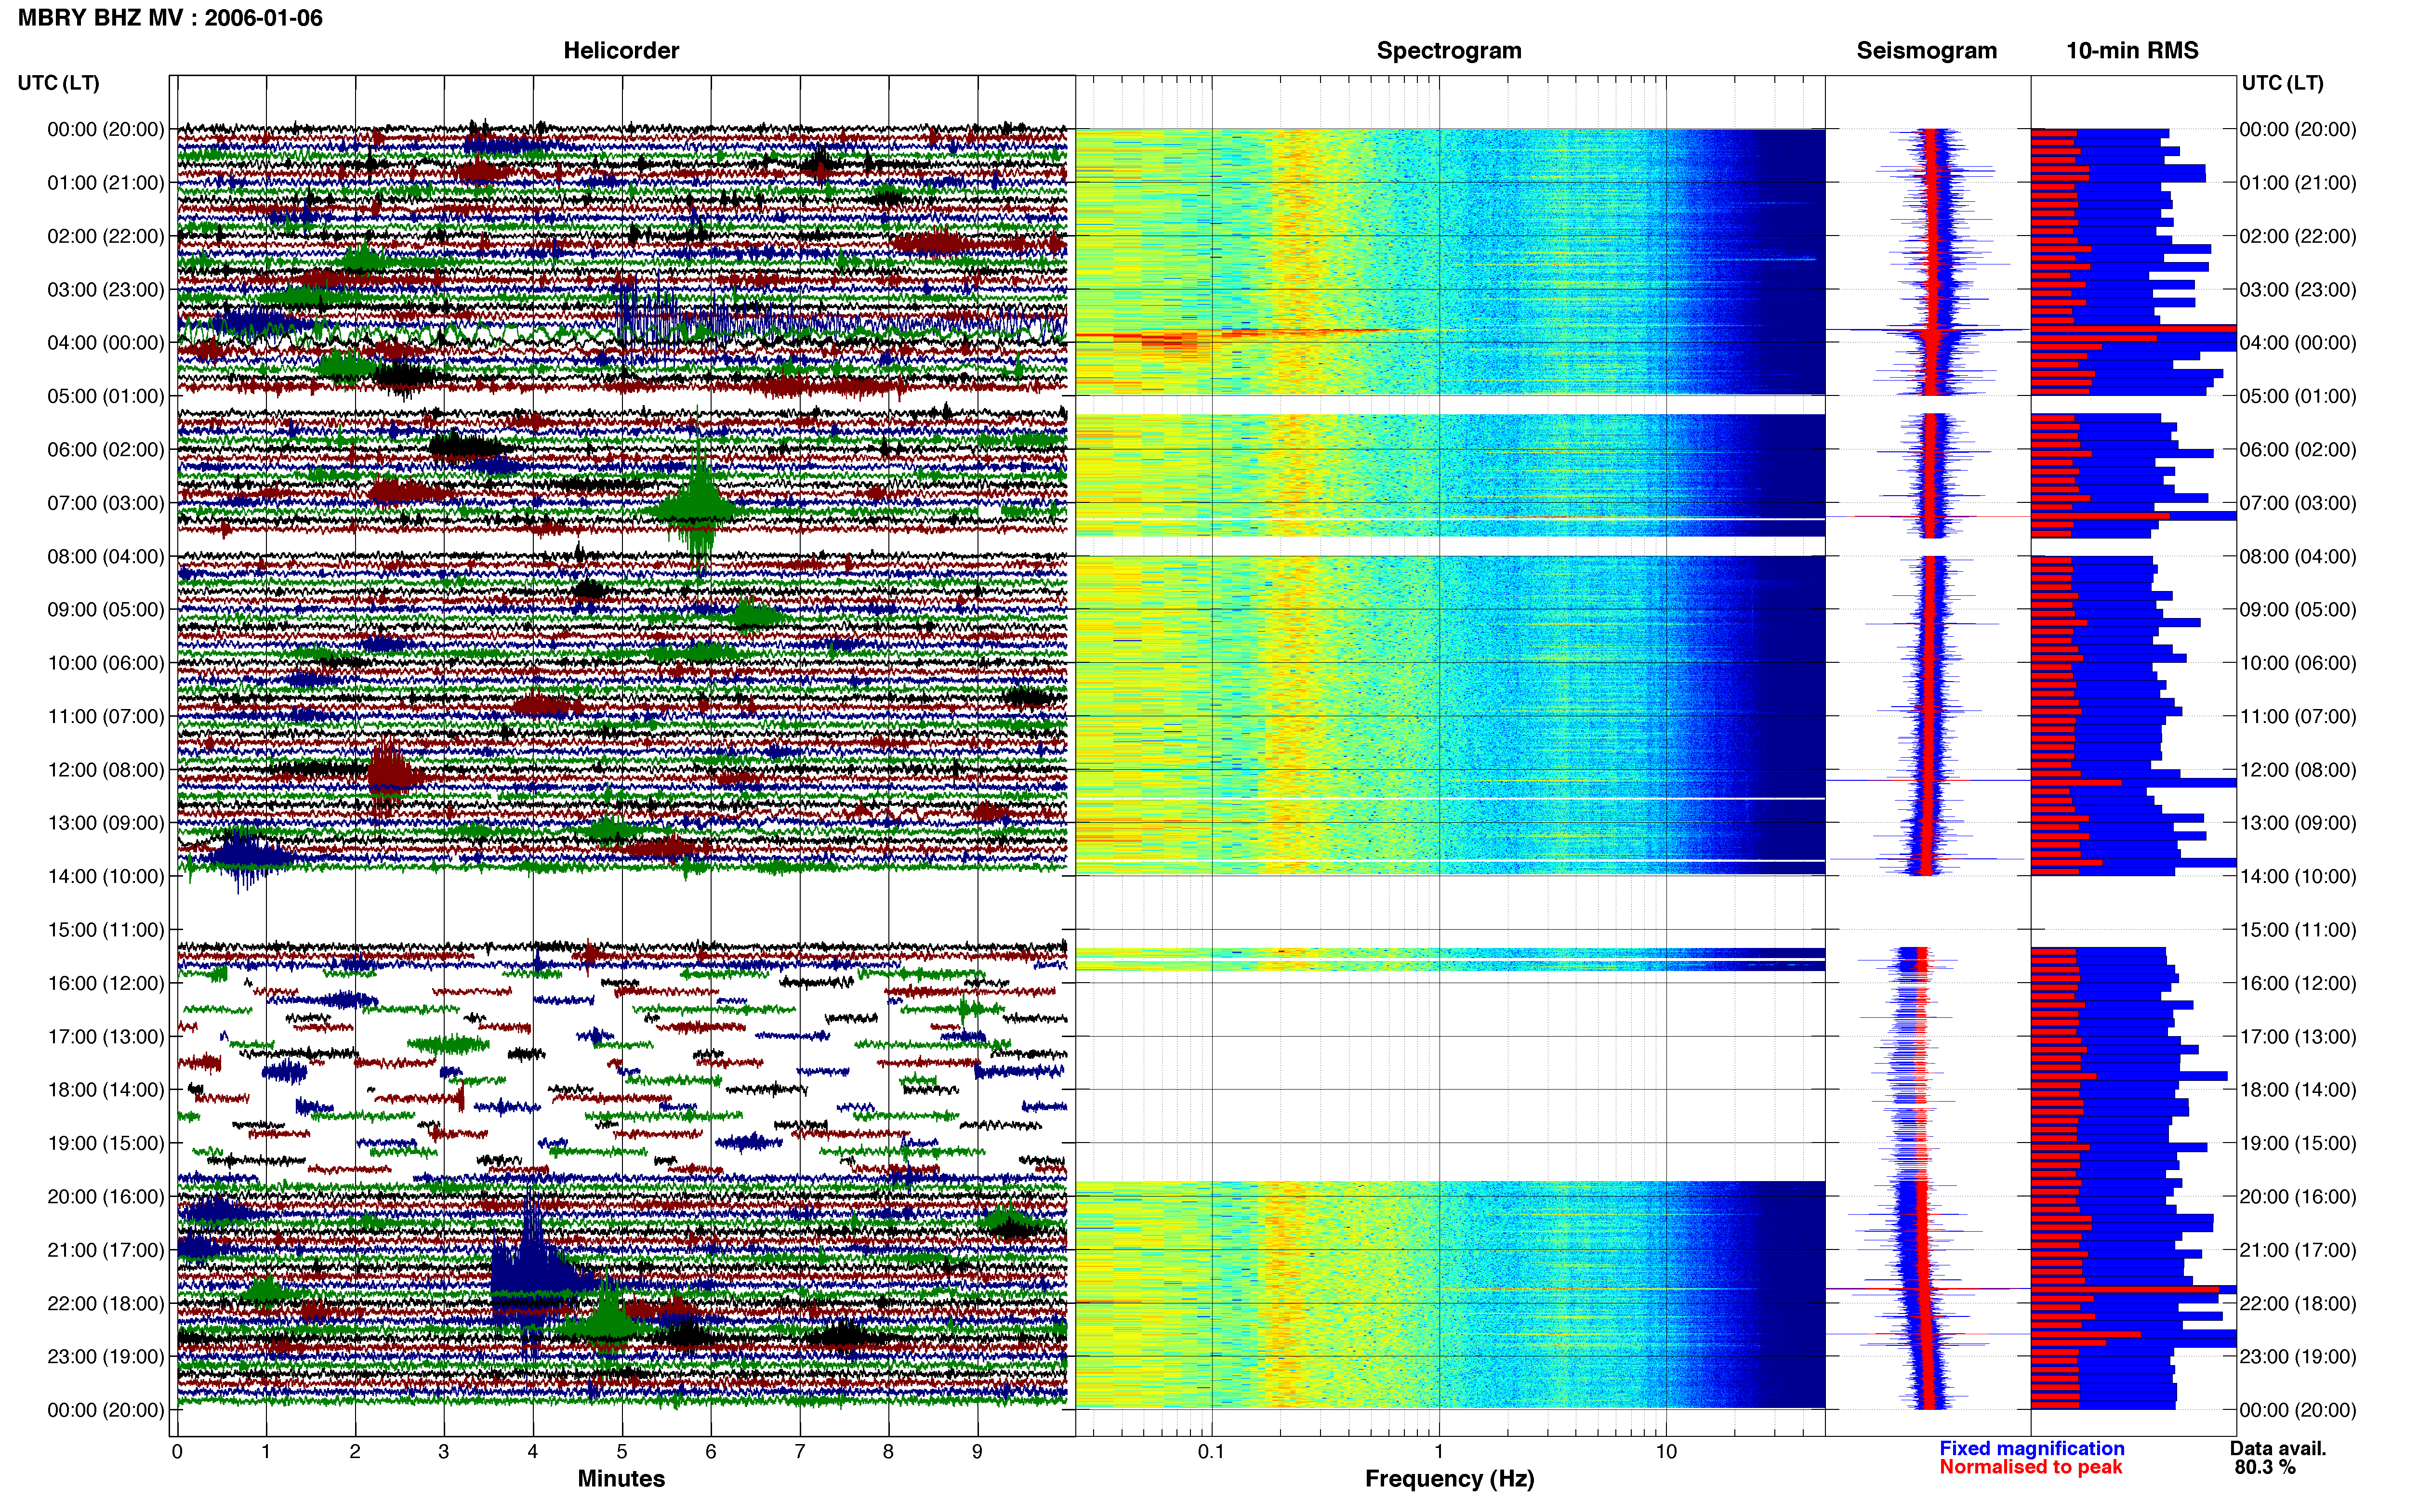Click the Helicorder axis label '01:00 (21:00)'
Screen dimensions: 2418x1512
coord(106,183)
